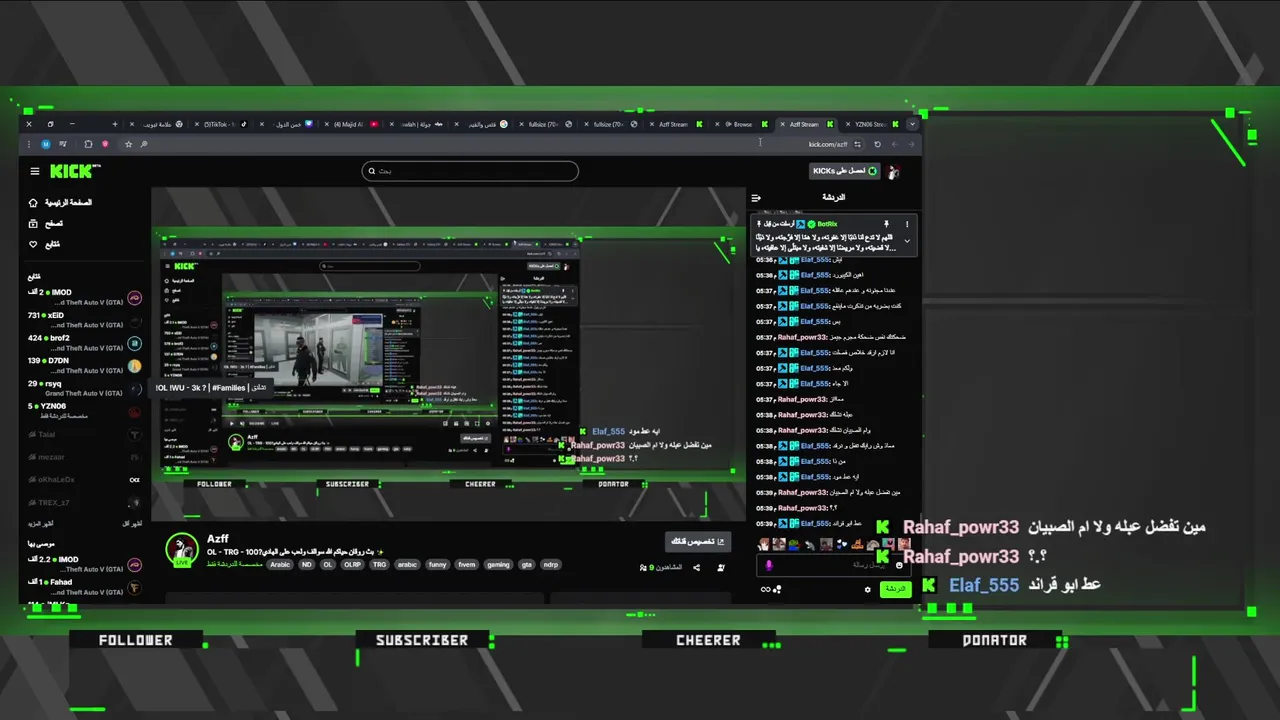Click the 'gaming' stream tag
This screenshot has width=1280, height=720.
498,565
